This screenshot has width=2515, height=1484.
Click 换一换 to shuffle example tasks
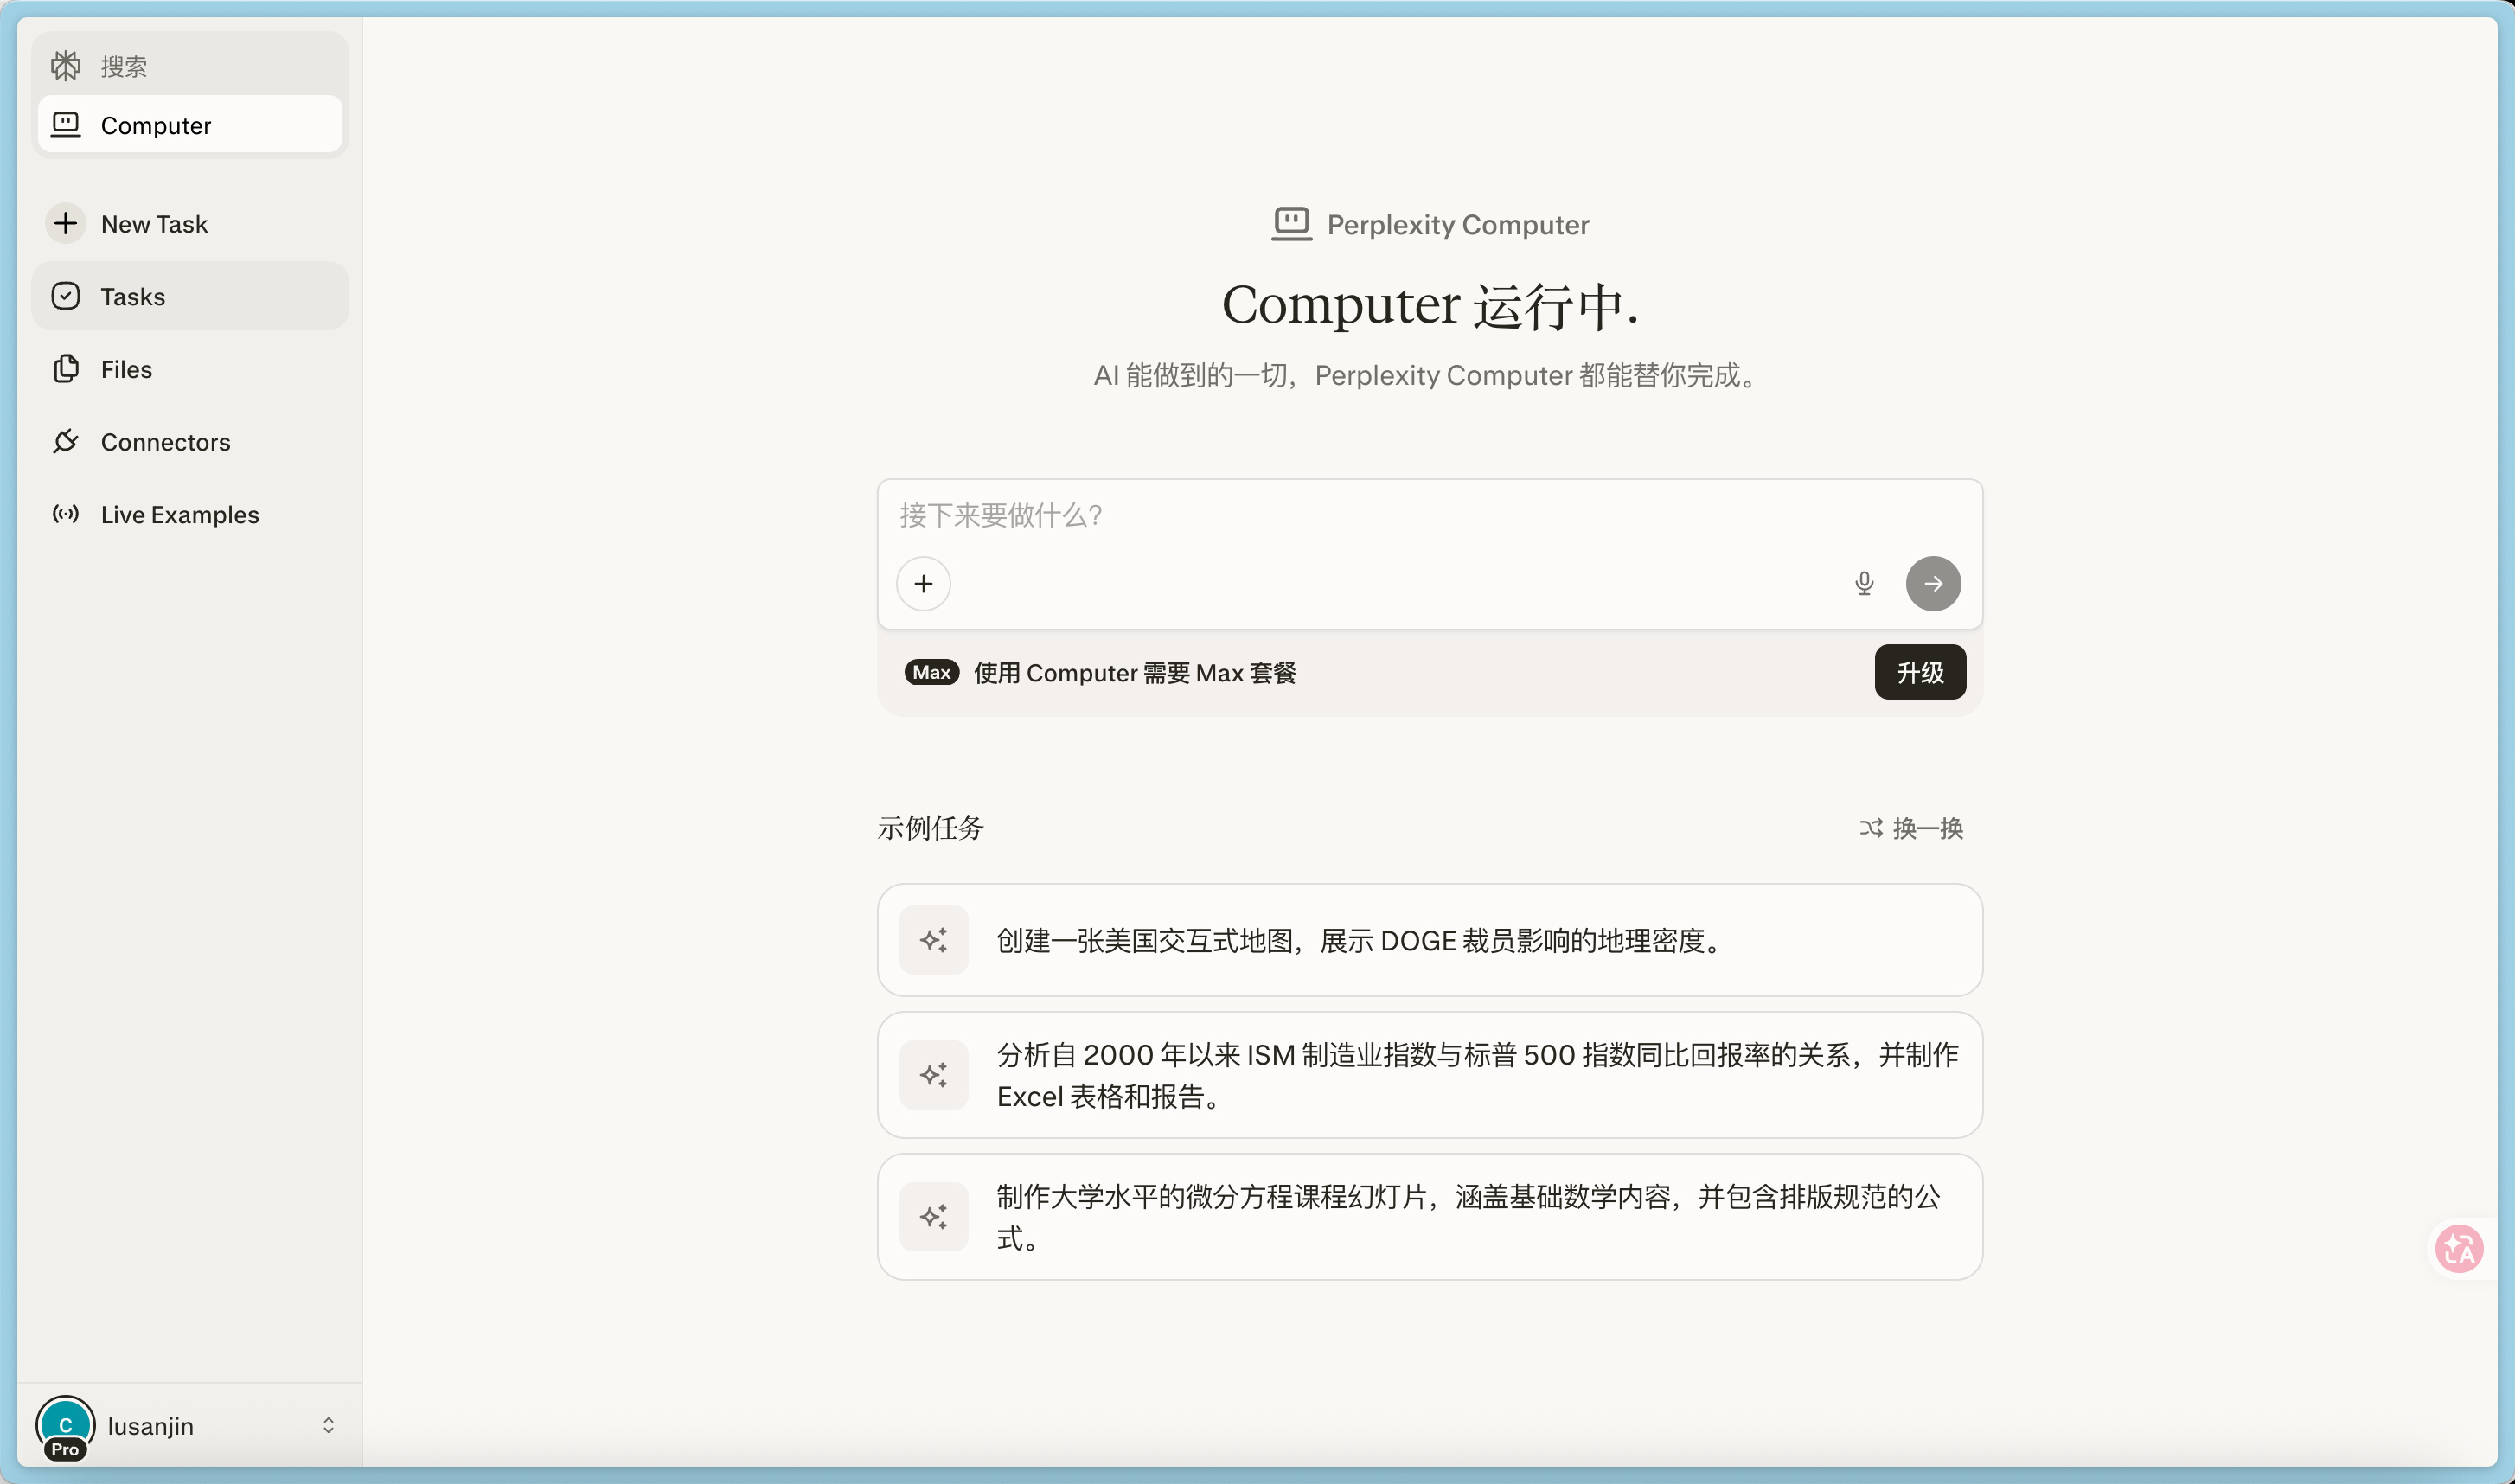click(x=1911, y=828)
